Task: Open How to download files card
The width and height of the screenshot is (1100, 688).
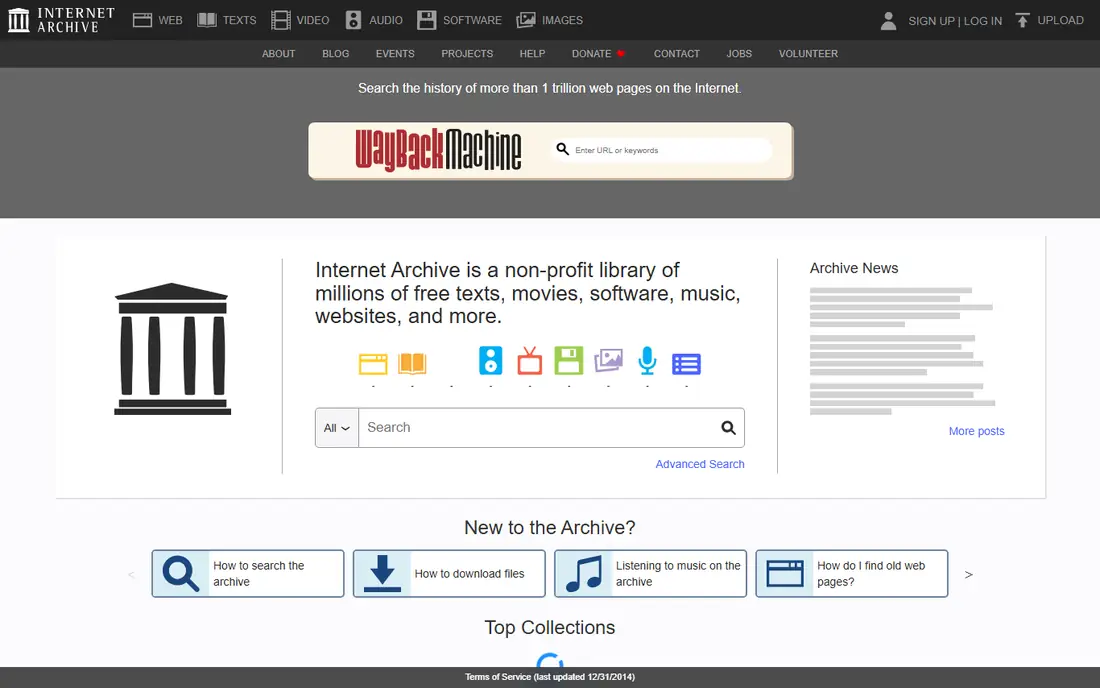Action: 449,574
